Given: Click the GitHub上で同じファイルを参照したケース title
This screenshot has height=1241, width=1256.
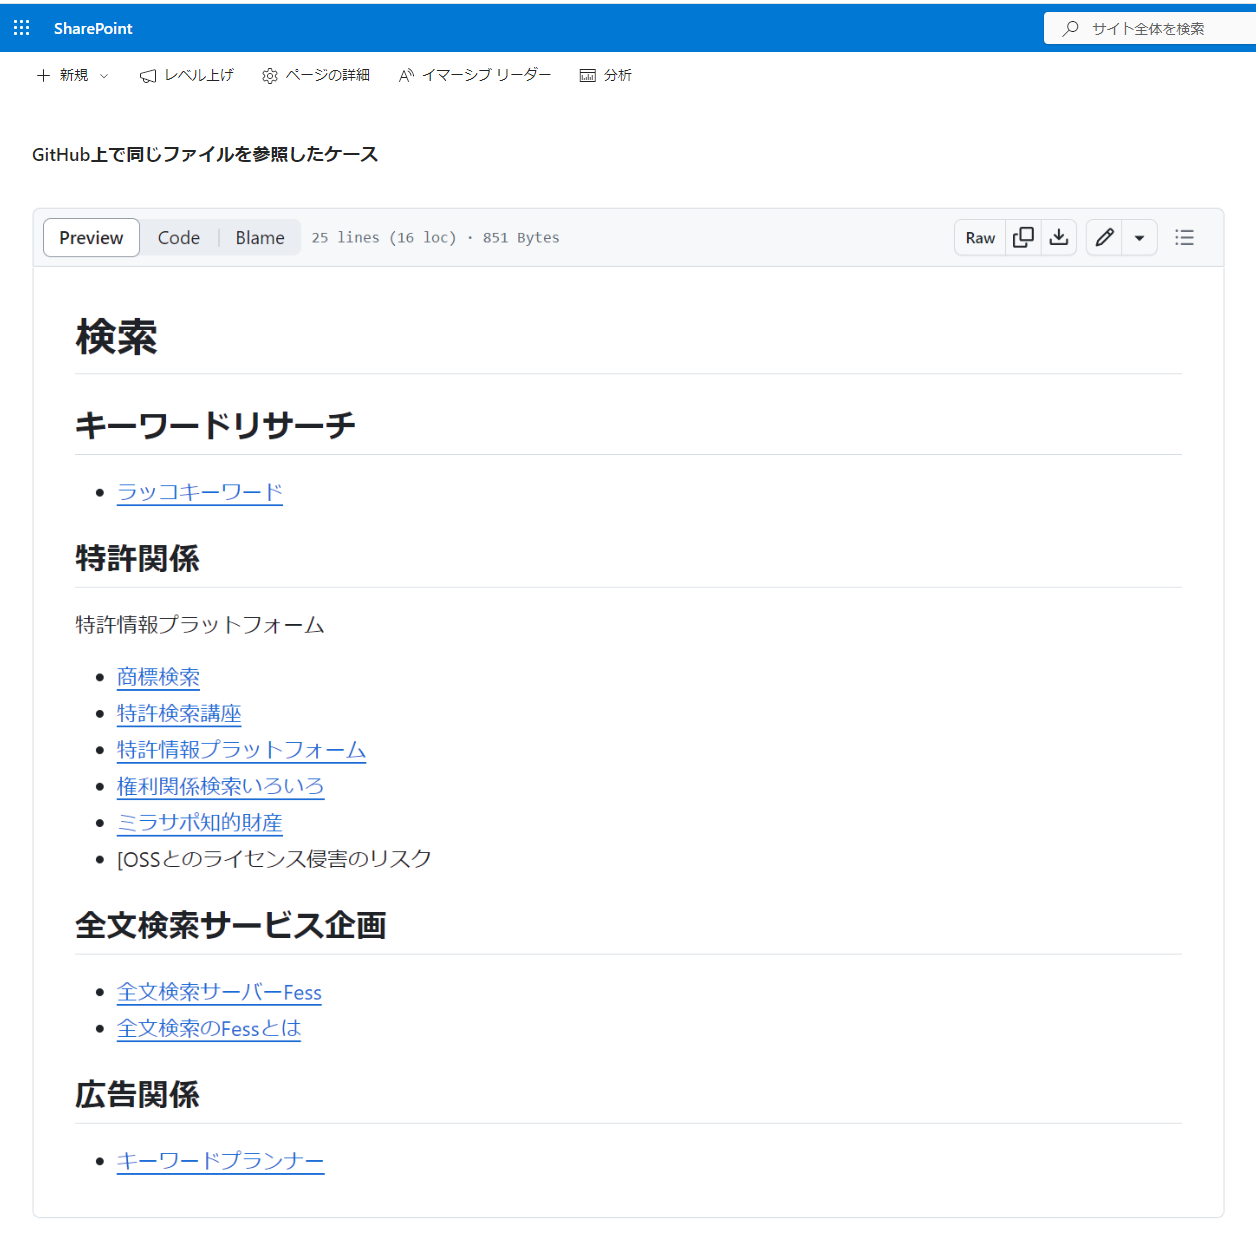Looking at the screenshot, I should coord(205,154).
